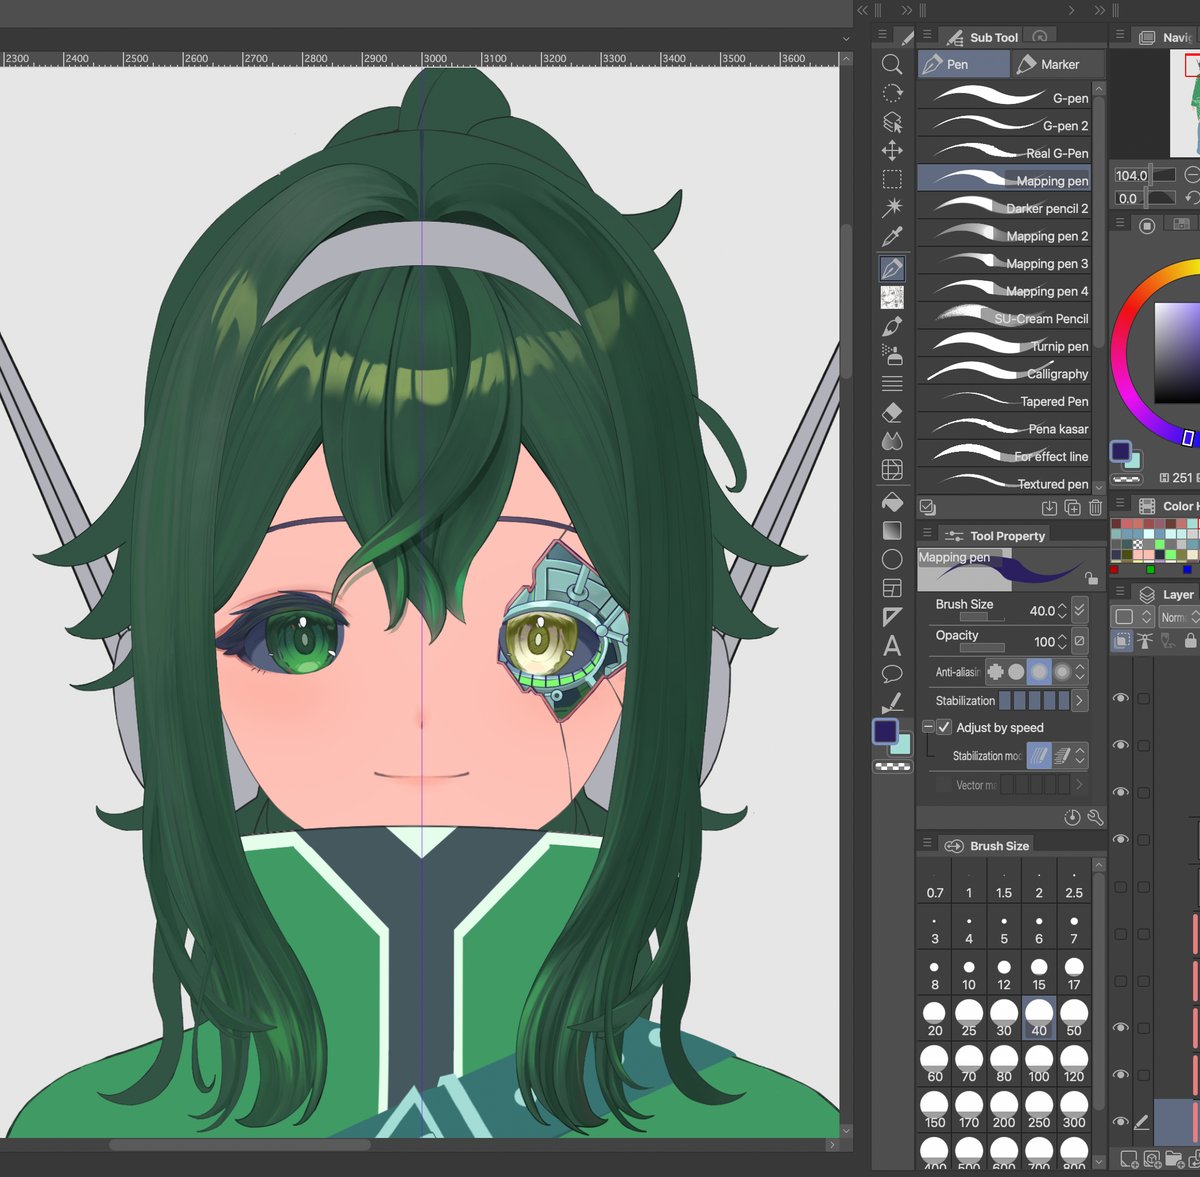Switch to the Pen sub tool group

[963, 64]
